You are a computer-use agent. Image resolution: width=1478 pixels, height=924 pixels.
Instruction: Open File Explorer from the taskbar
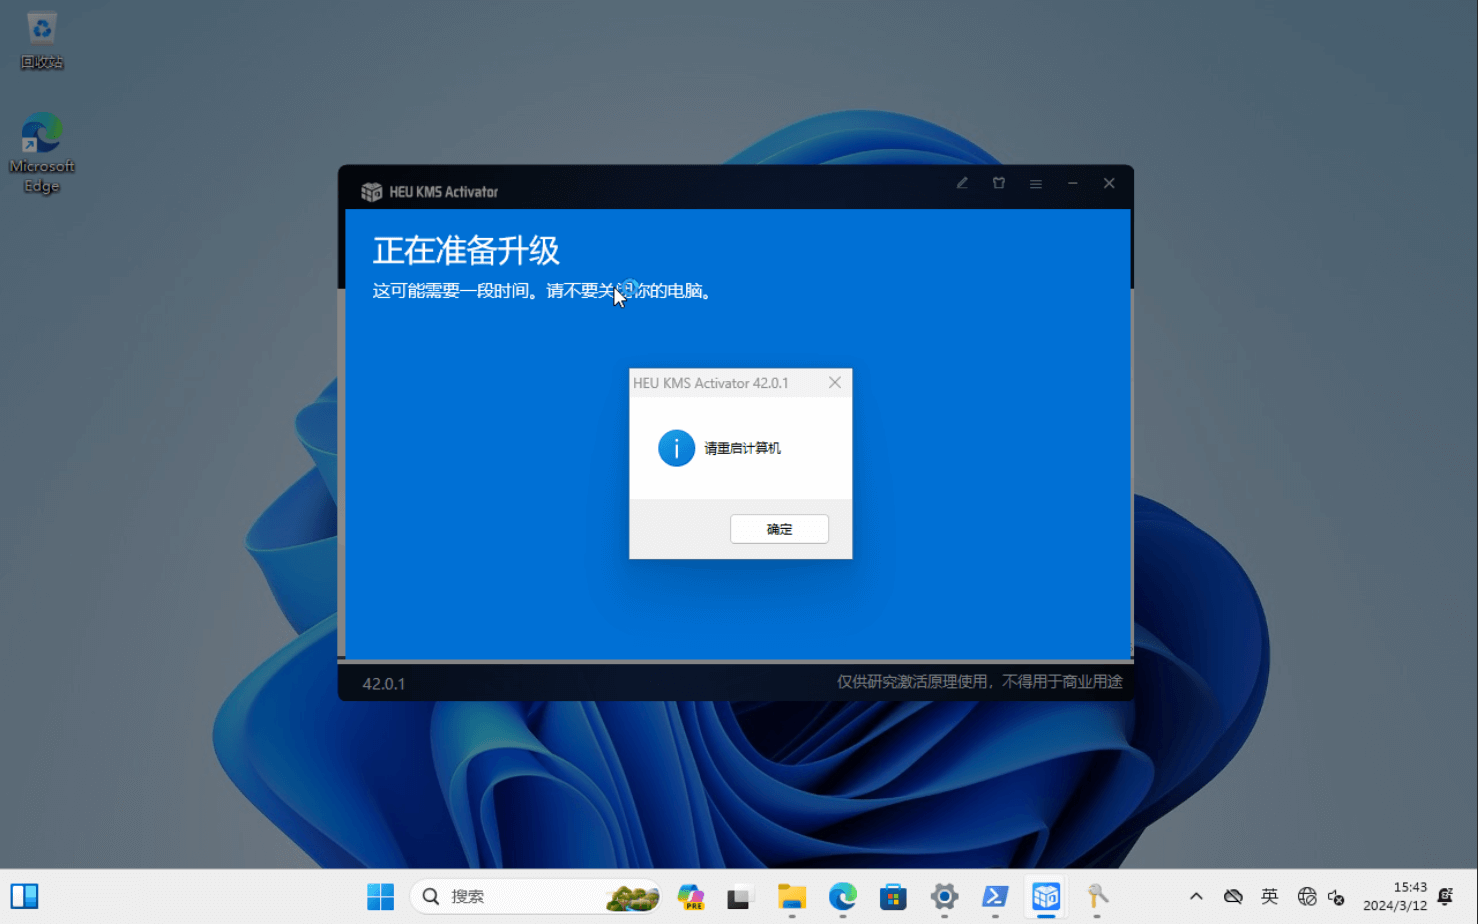(791, 897)
